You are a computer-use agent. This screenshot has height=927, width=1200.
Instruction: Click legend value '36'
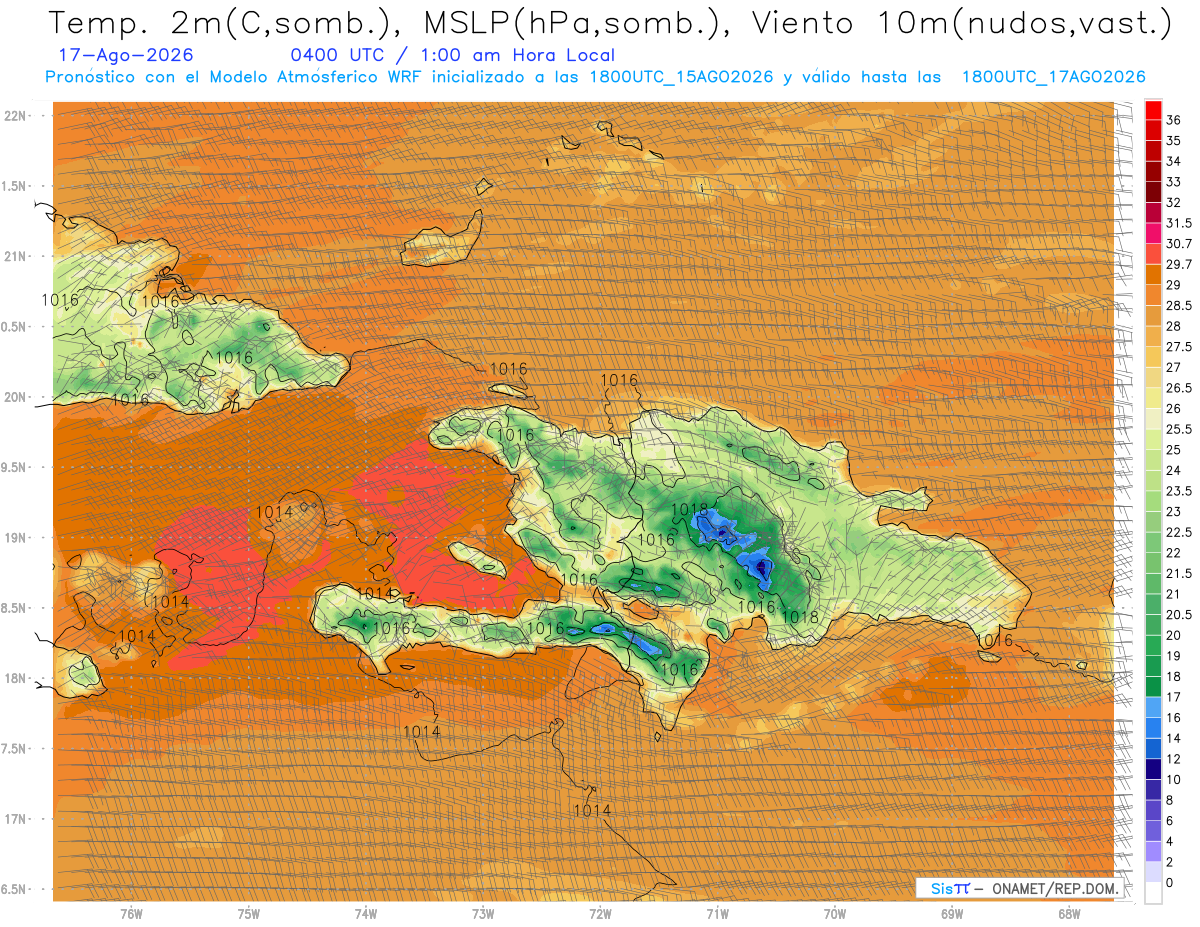[x=1173, y=121]
